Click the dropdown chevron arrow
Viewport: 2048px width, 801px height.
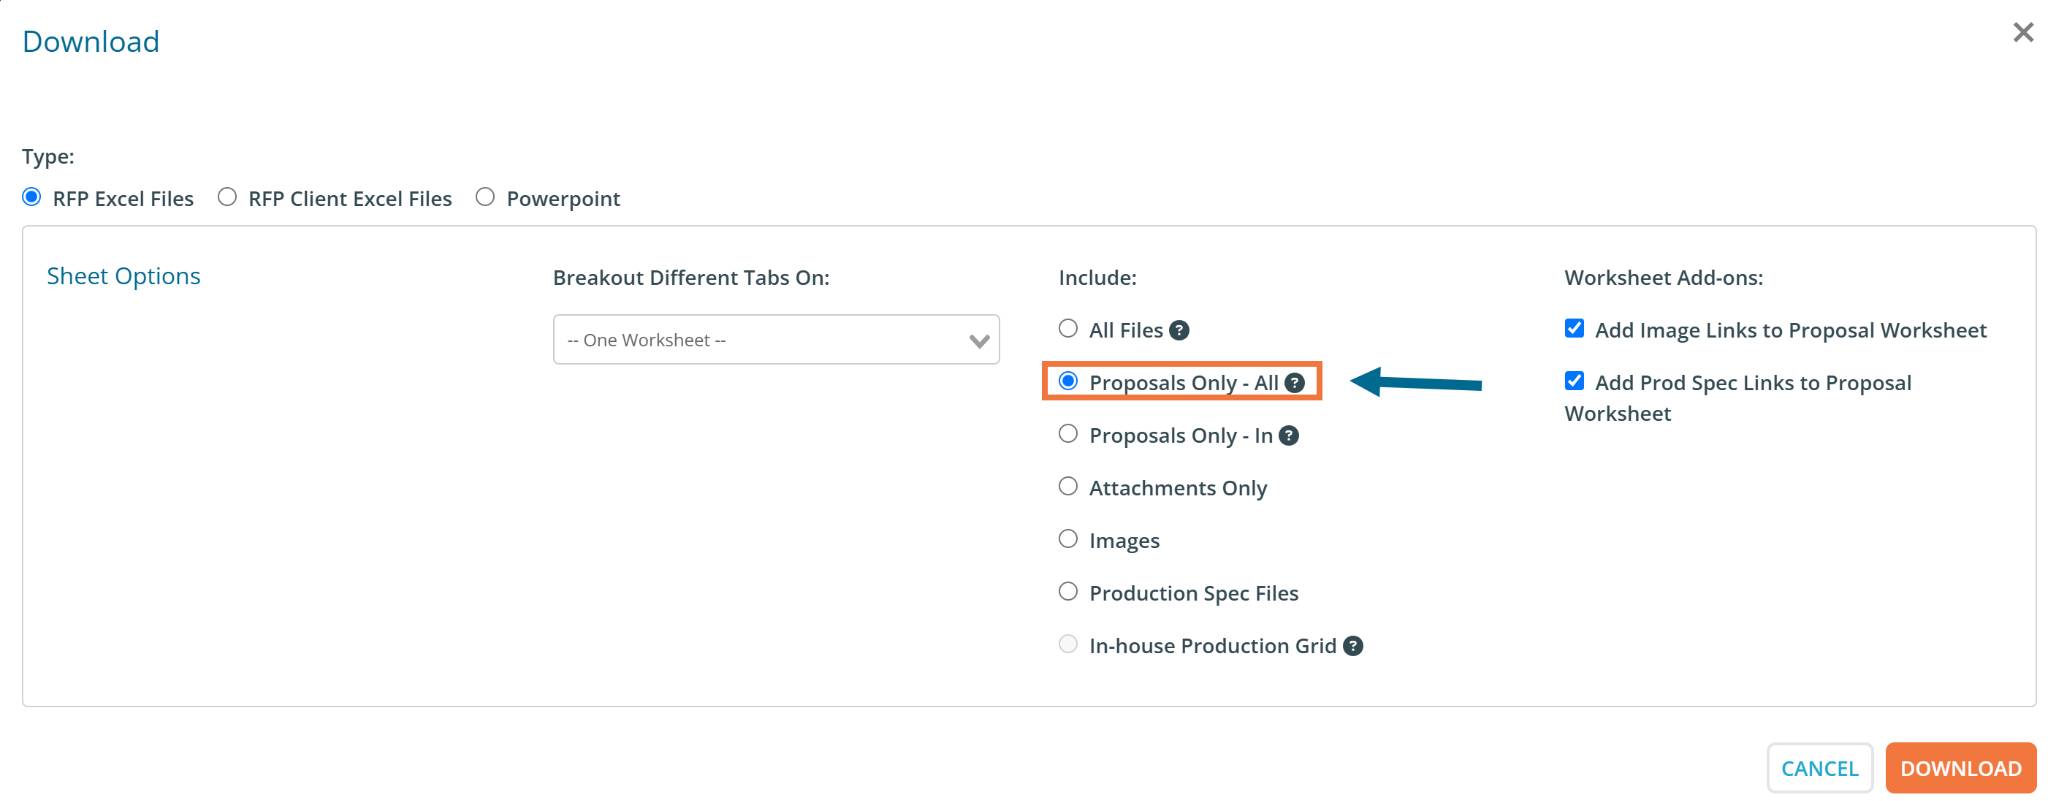(x=979, y=341)
